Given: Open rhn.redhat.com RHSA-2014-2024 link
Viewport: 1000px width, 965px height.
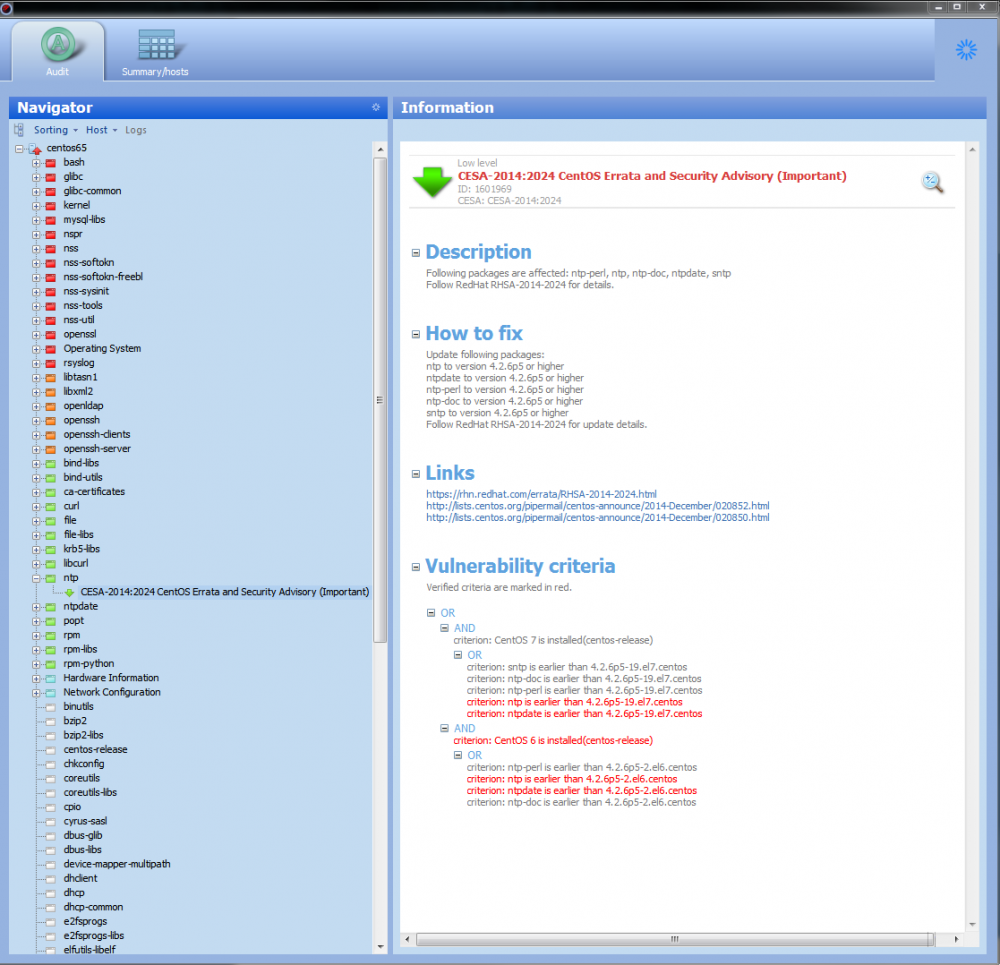Looking at the screenshot, I should (x=541, y=494).
